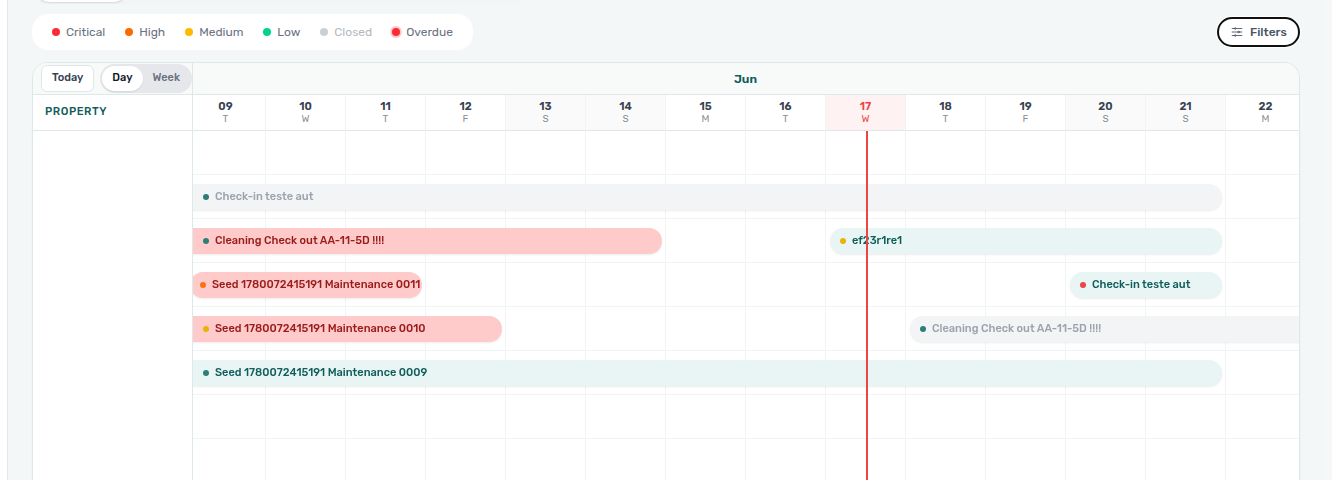The height and width of the screenshot is (480, 1332).
Task: Switch to Day view
Action: pos(122,78)
